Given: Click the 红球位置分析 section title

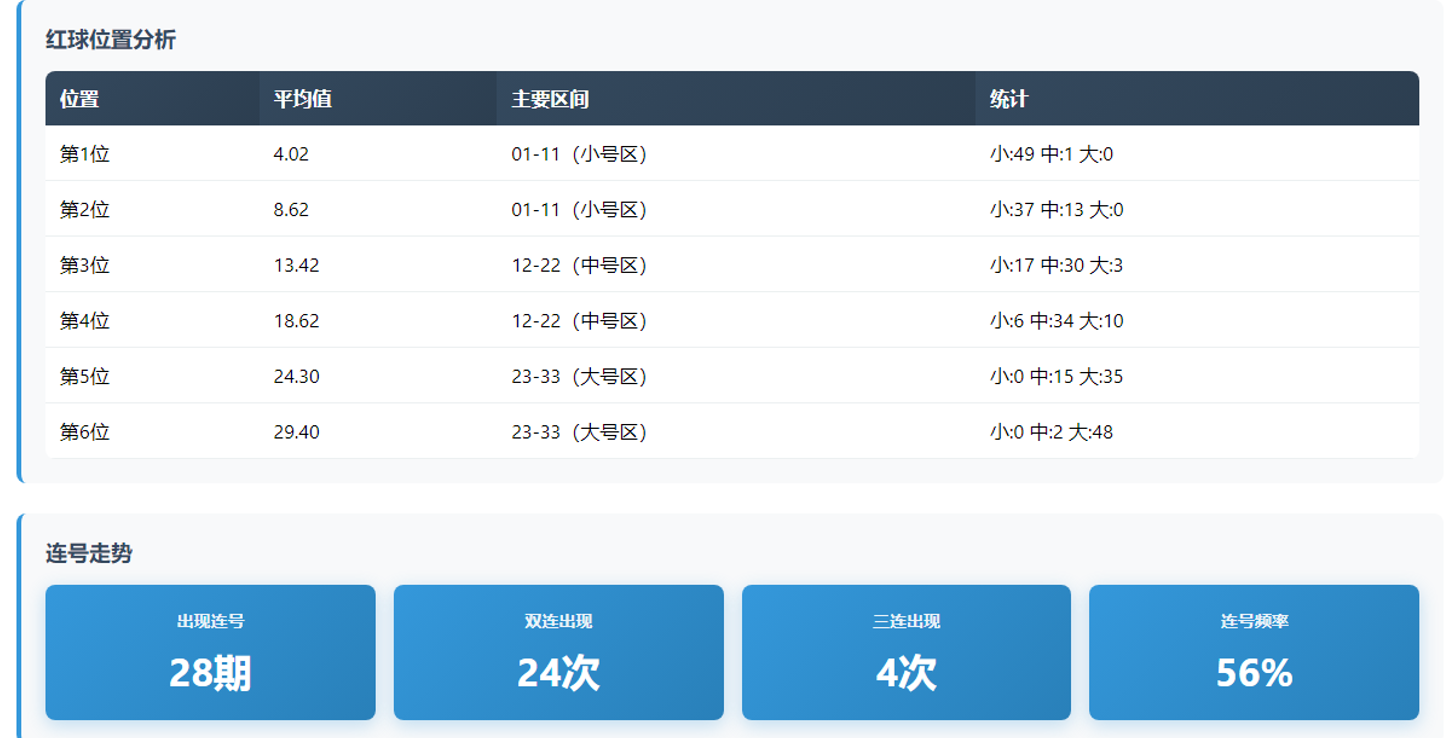Looking at the screenshot, I should click(x=111, y=40).
